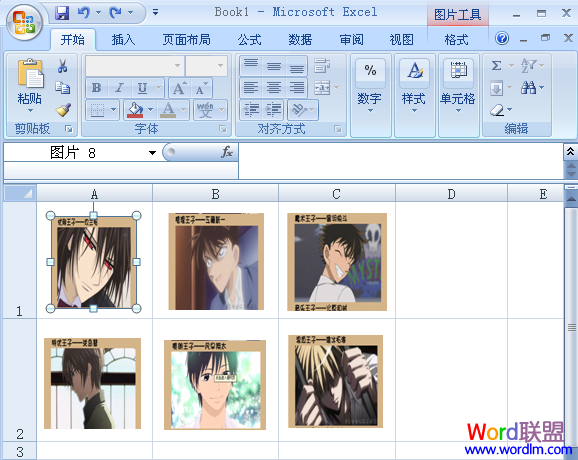Activate the Format Painter brush
578x460 pixels.
coord(63,109)
